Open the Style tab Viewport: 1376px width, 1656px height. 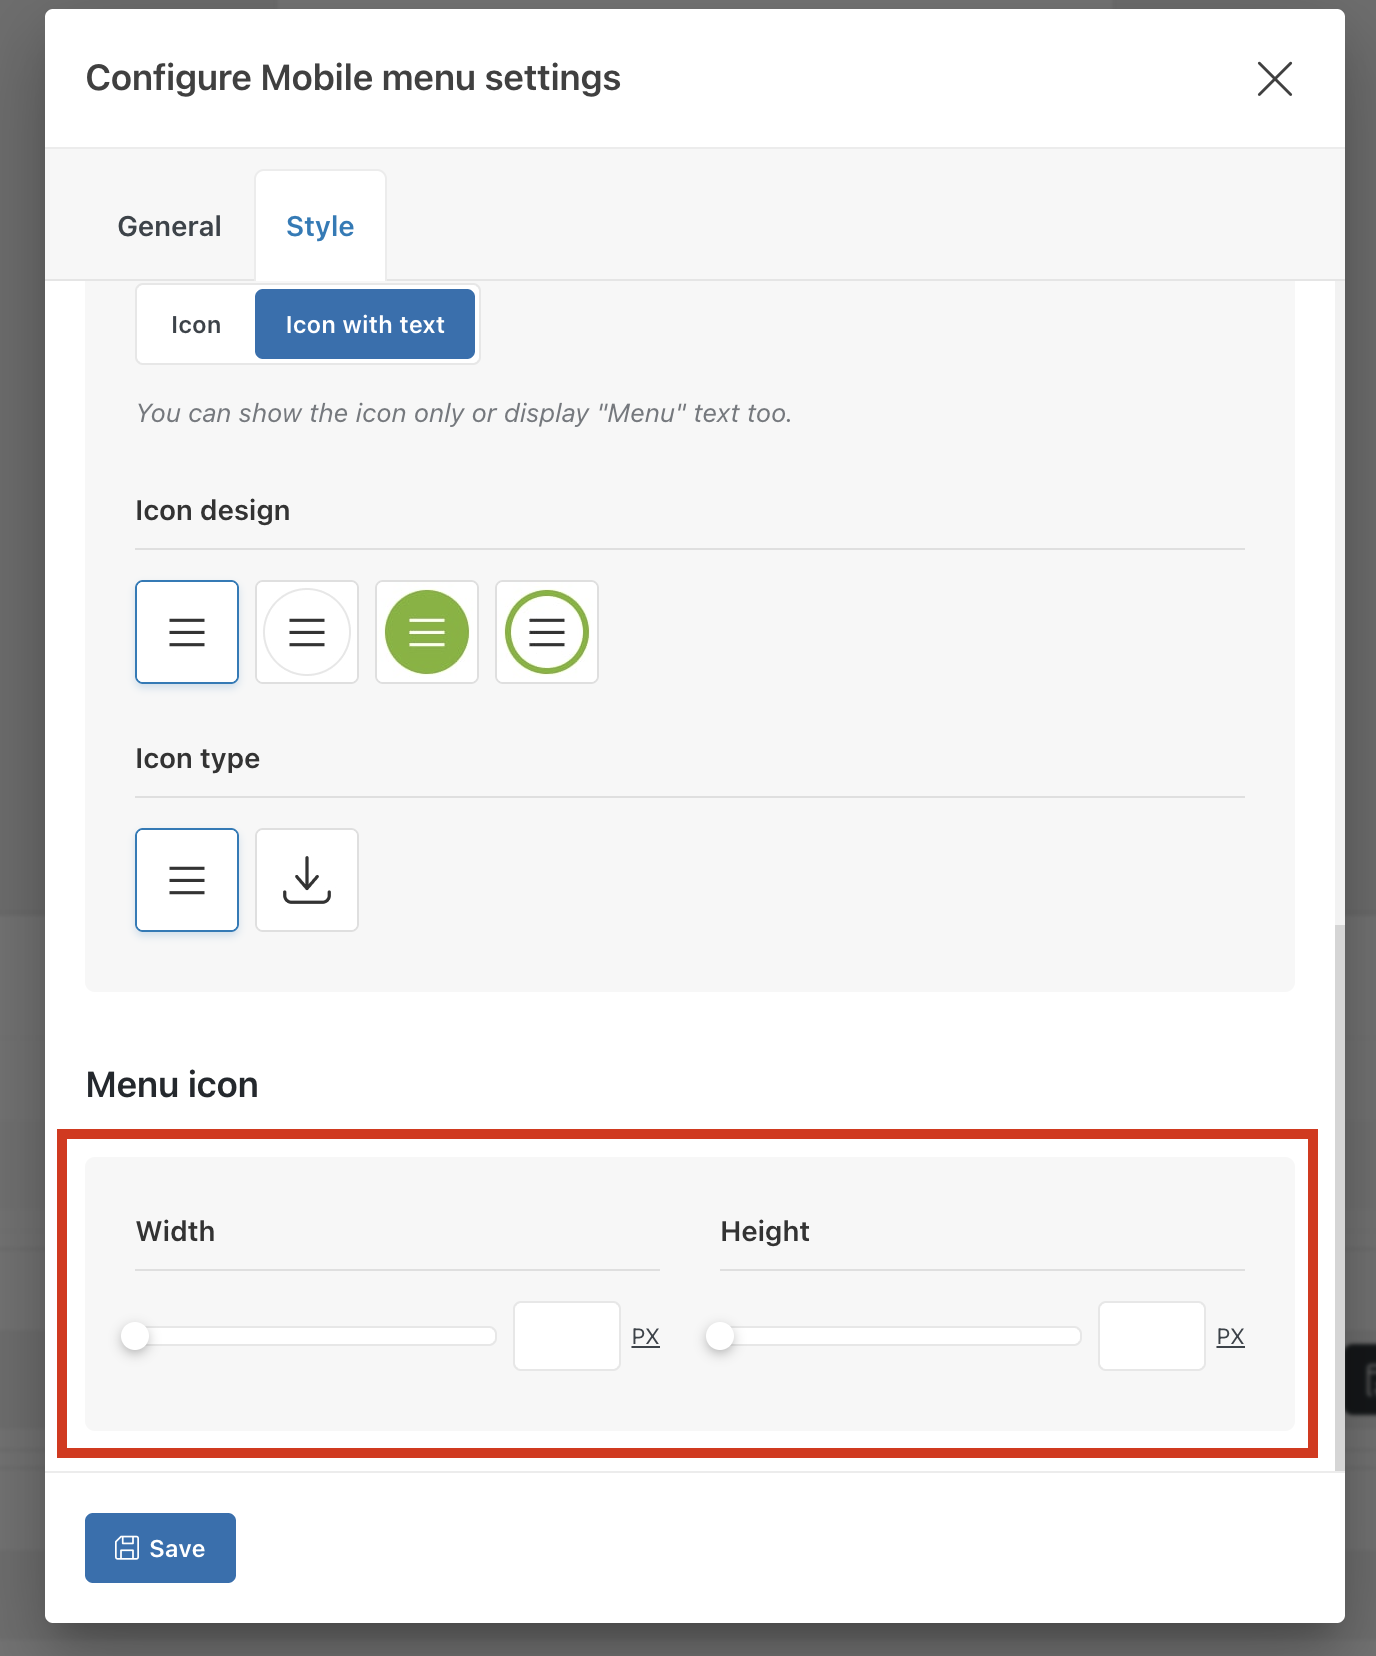point(320,227)
